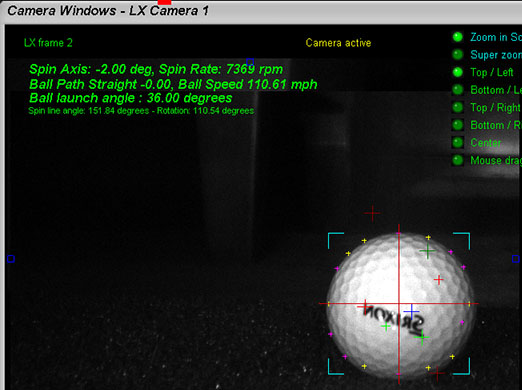Click the Super zoom label
This screenshot has width=522, height=390.
(x=496, y=55)
